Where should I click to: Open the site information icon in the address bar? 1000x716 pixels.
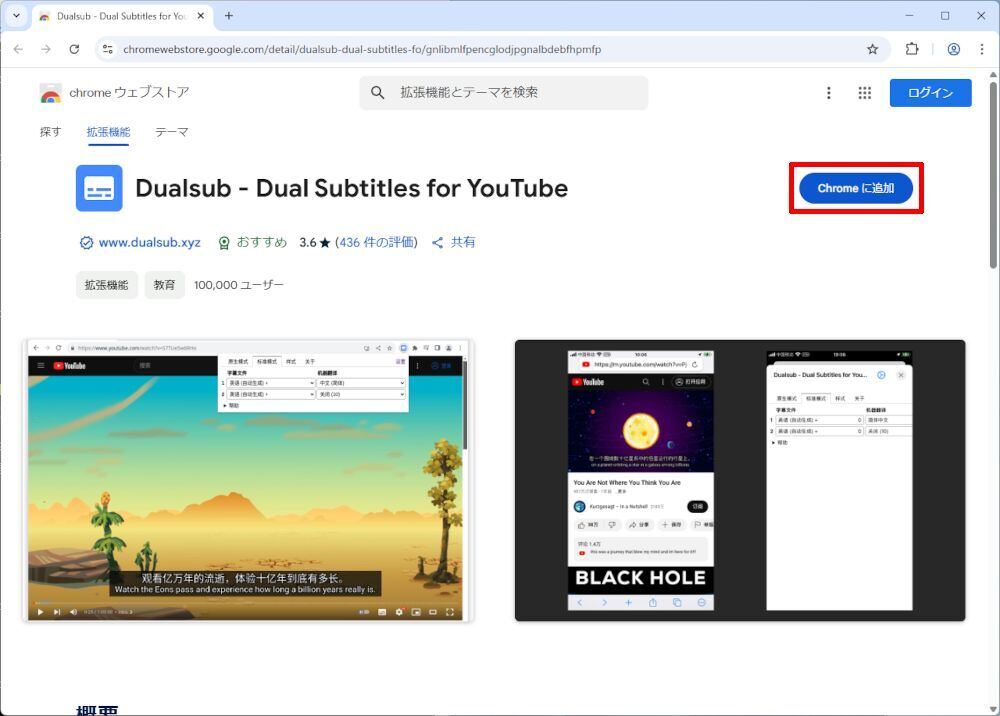click(108, 49)
